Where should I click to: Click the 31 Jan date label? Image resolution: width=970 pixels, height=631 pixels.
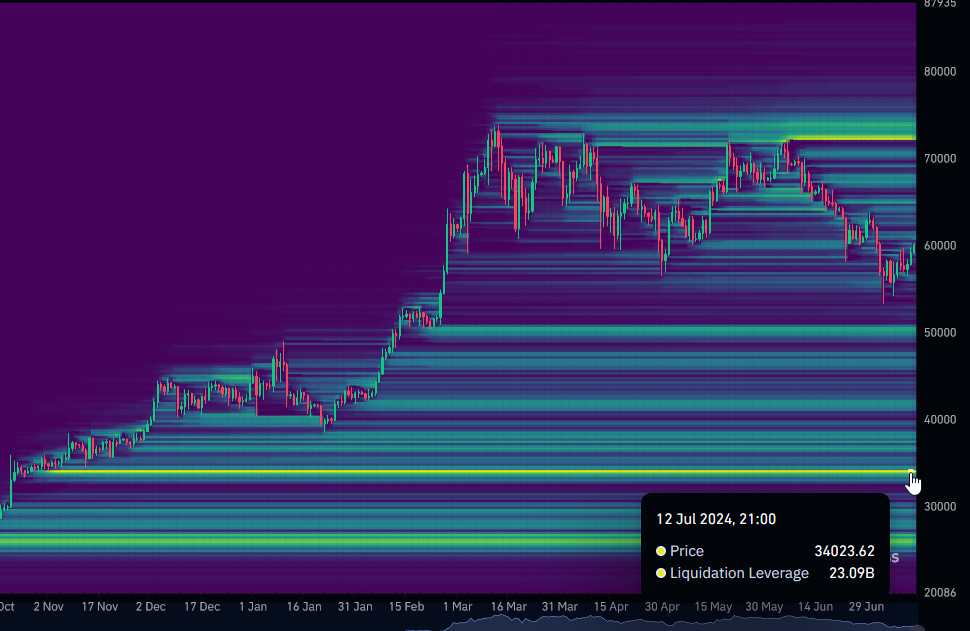point(355,607)
